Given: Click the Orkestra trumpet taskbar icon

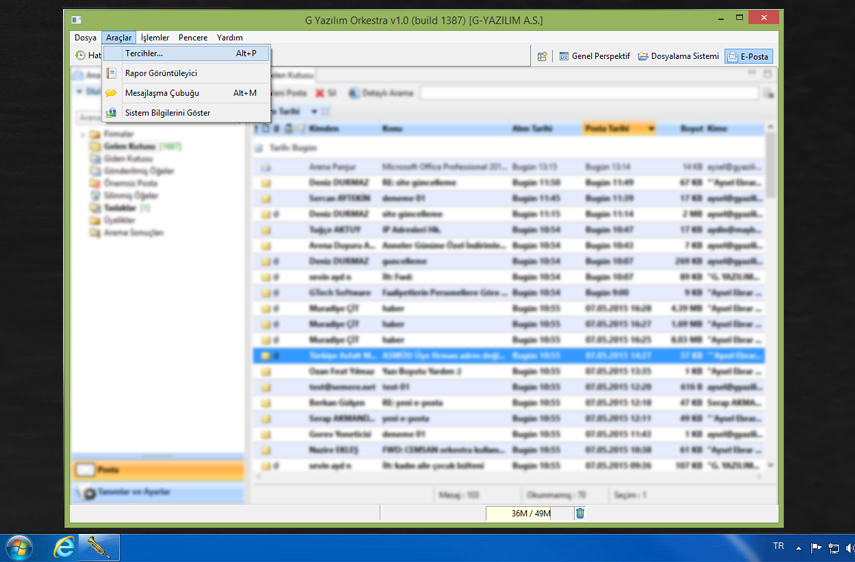Looking at the screenshot, I should [x=99, y=547].
